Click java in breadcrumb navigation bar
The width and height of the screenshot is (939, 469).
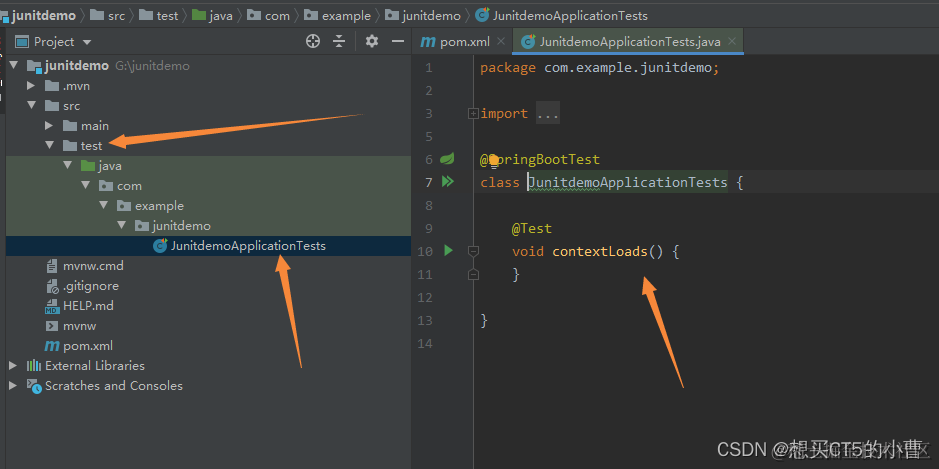click(x=221, y=16)
